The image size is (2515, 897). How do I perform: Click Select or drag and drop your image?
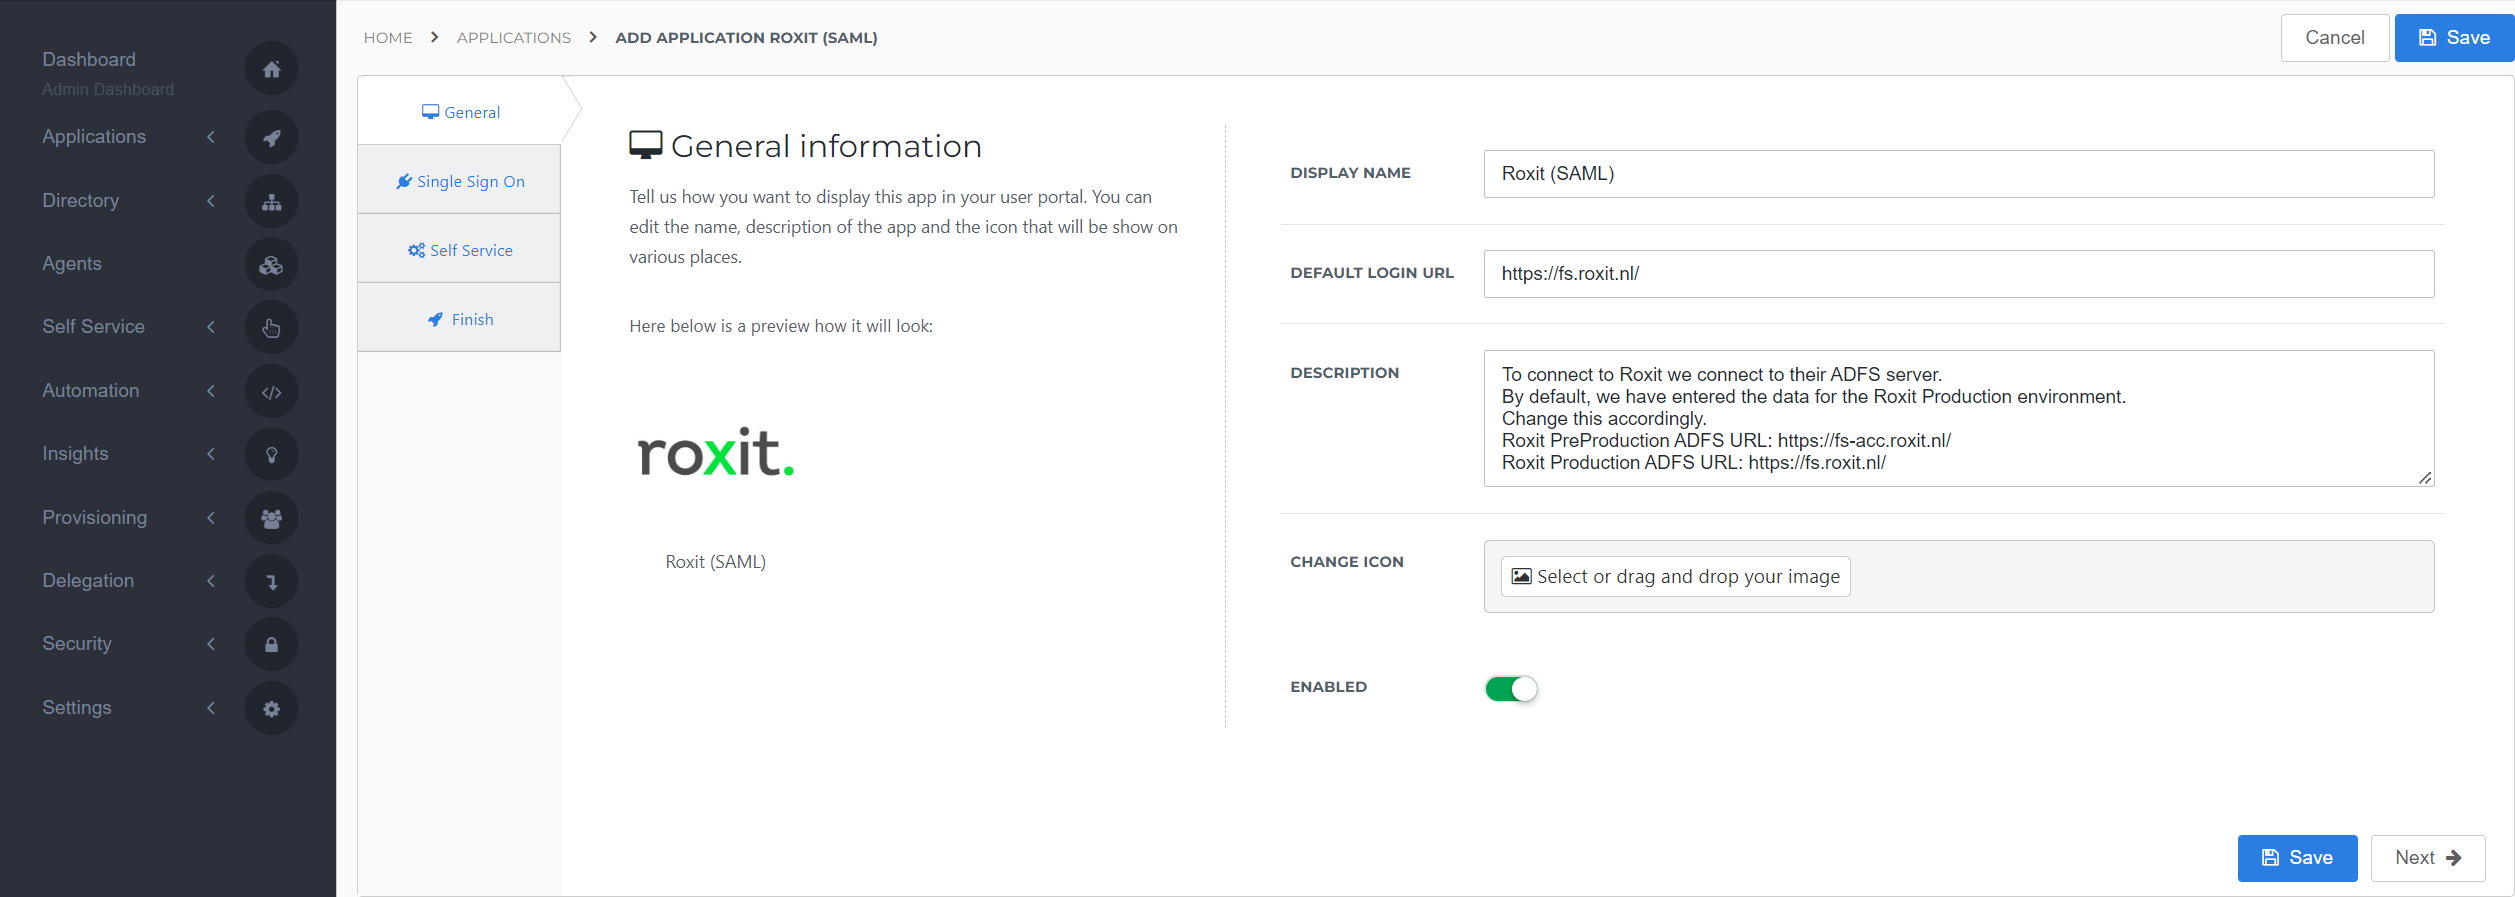click(x=1676, y=577)
